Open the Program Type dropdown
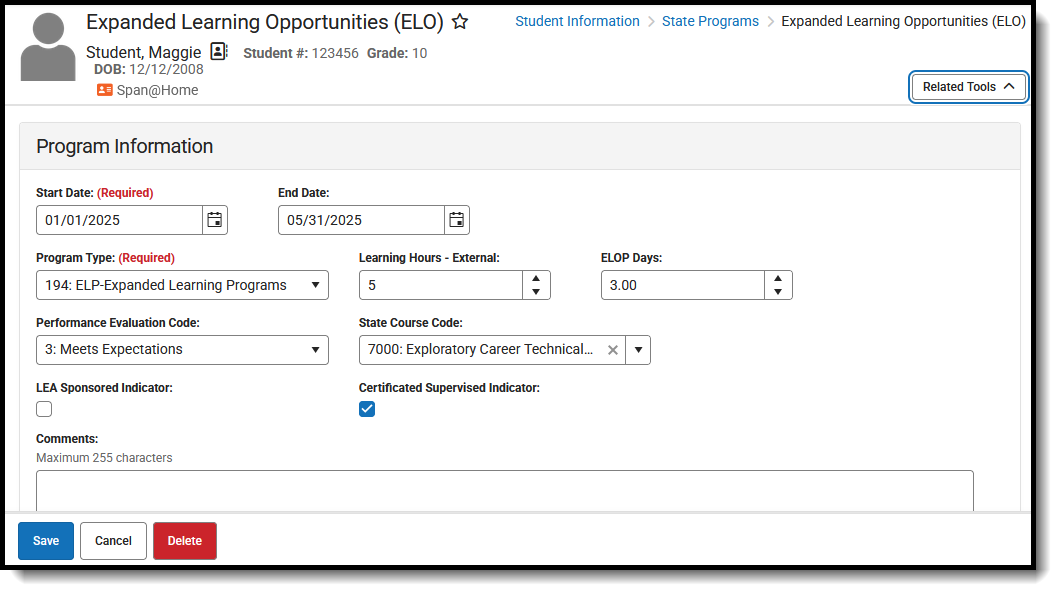The width and height of the screenshot is (1061, 595). point(182,285)
